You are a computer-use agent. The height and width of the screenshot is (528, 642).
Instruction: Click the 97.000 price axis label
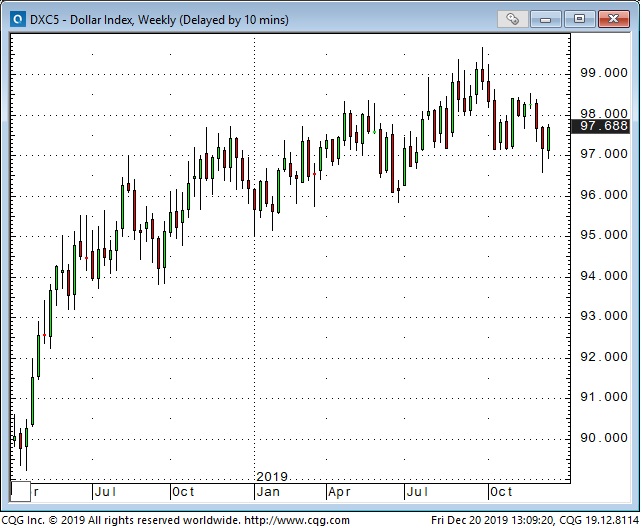coord(604,154)
